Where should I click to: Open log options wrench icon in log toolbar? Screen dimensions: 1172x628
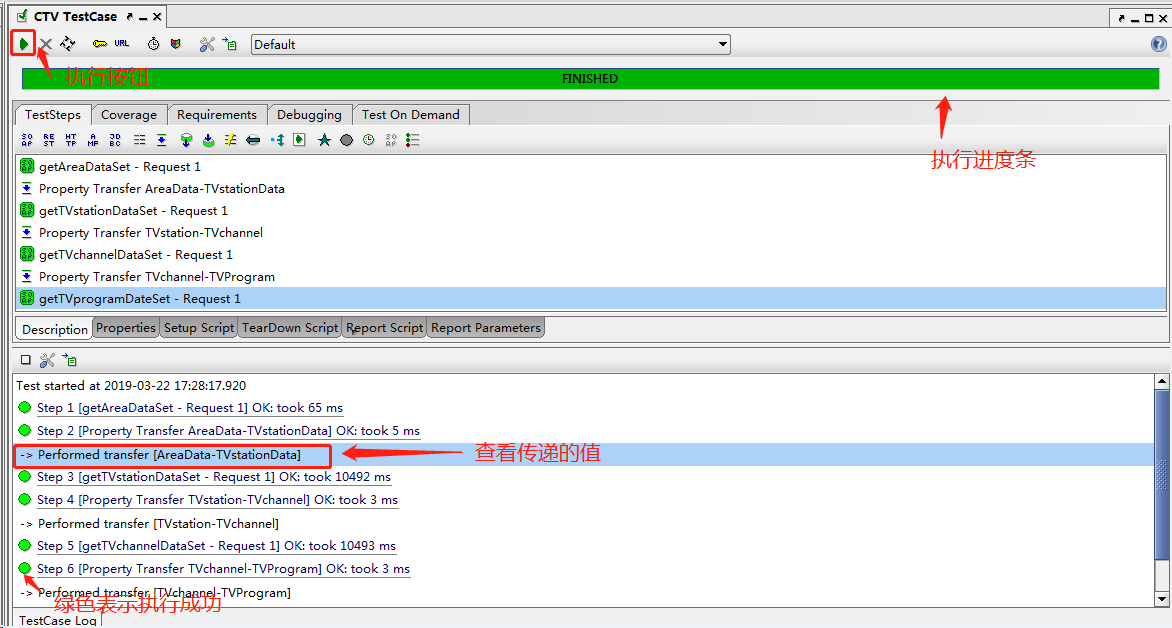click(47, 360)
